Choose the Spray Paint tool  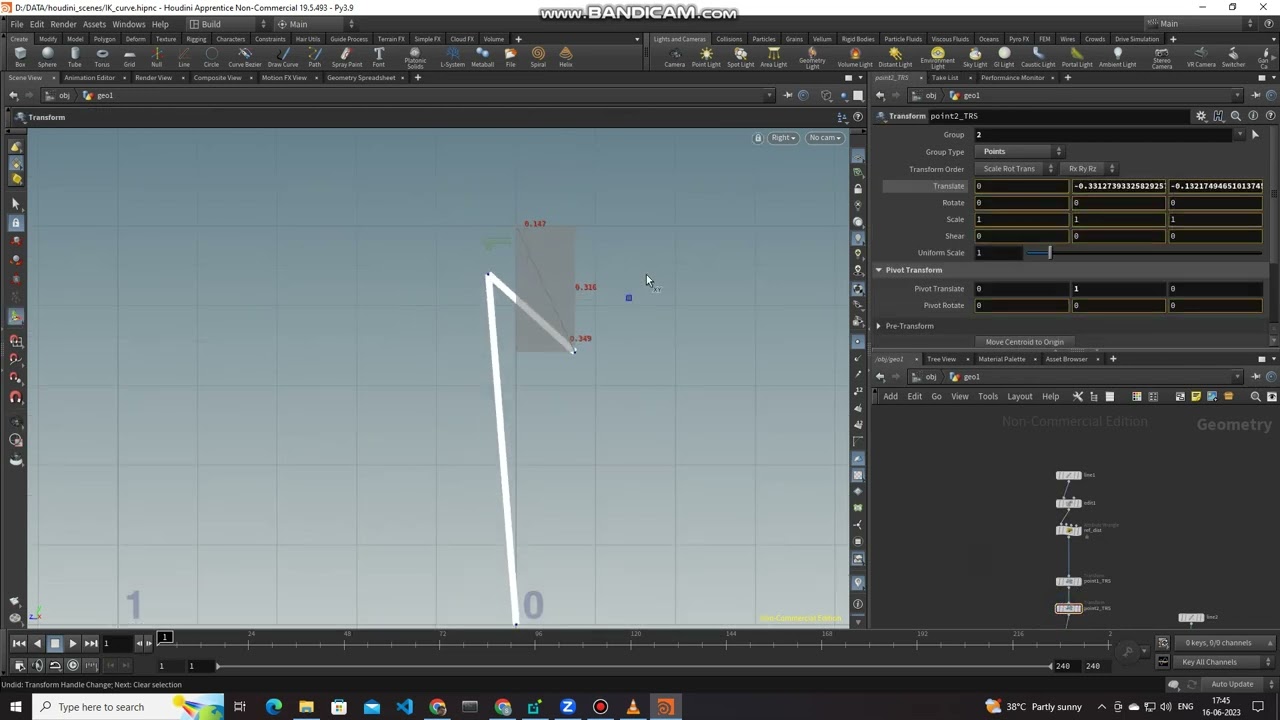346,57
